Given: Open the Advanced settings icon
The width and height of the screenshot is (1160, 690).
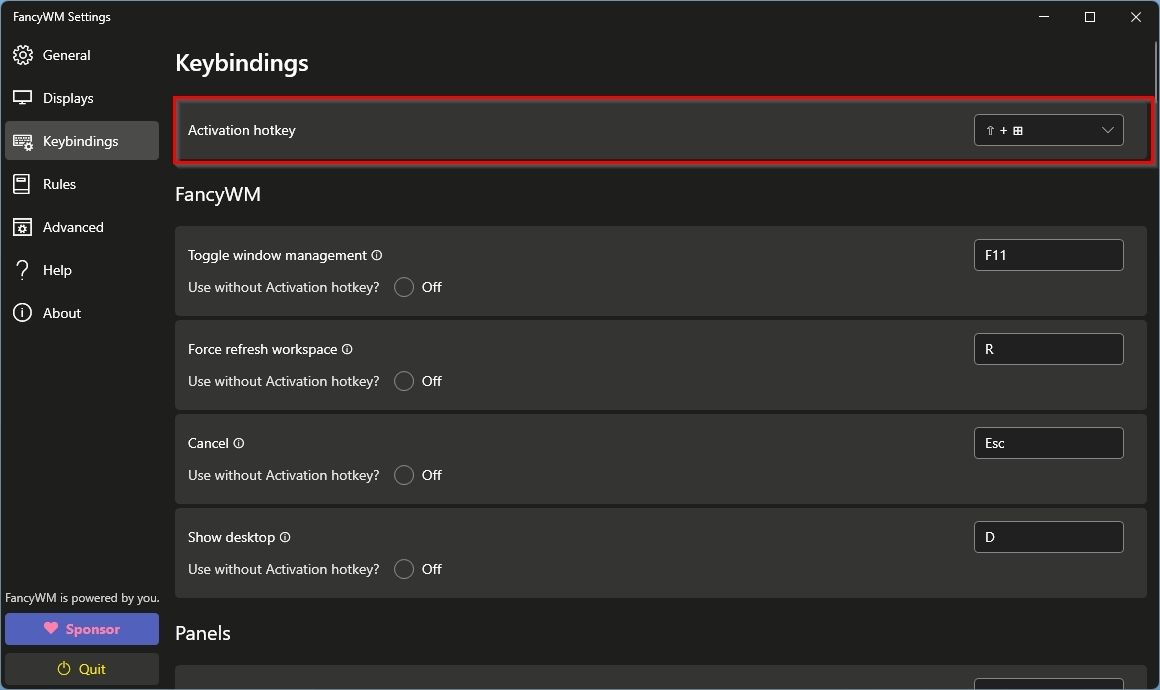Looking at the screenshot, I should 23,227.
